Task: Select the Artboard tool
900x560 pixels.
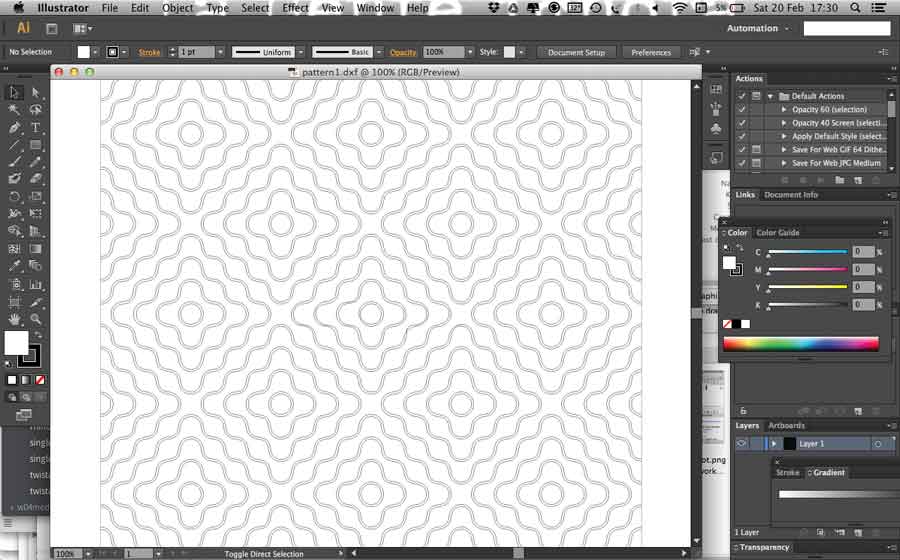Action: 14,301
